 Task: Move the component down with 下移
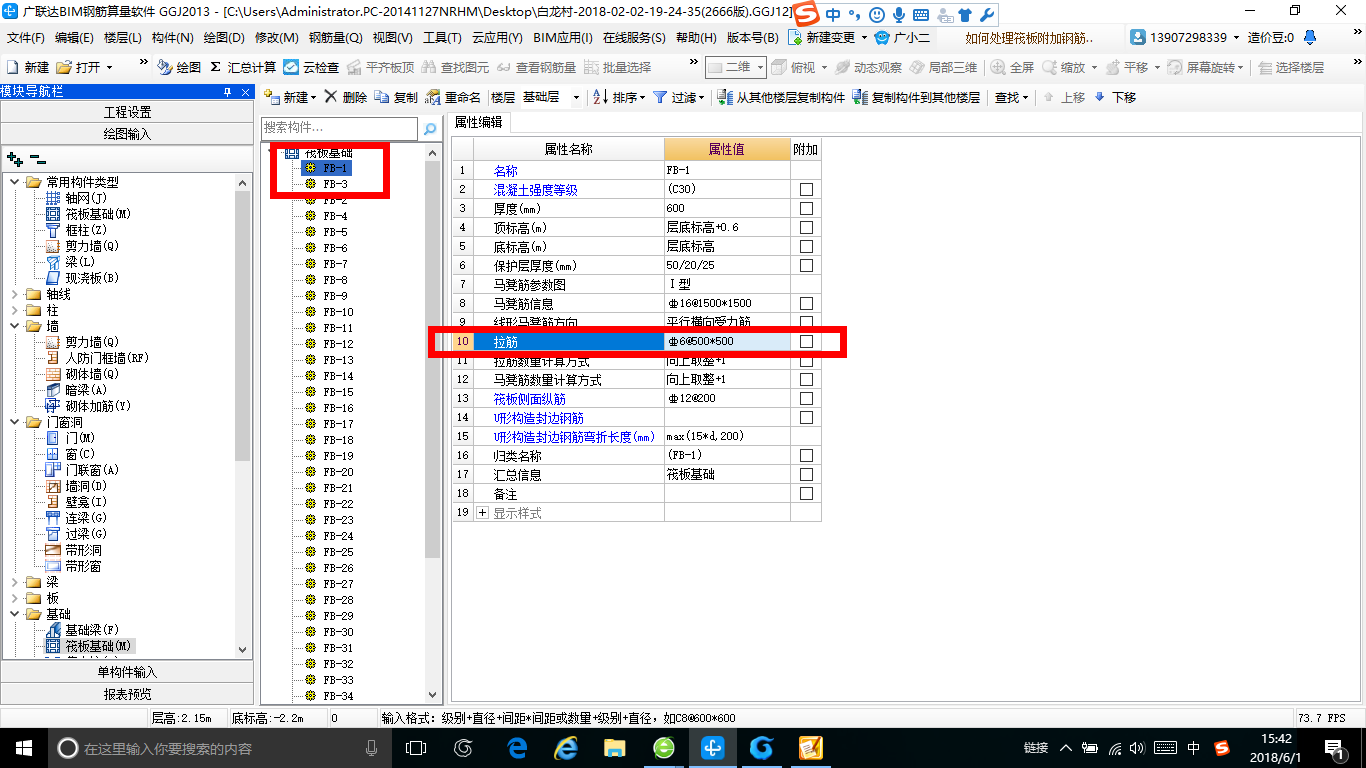tap(1115, 97)
